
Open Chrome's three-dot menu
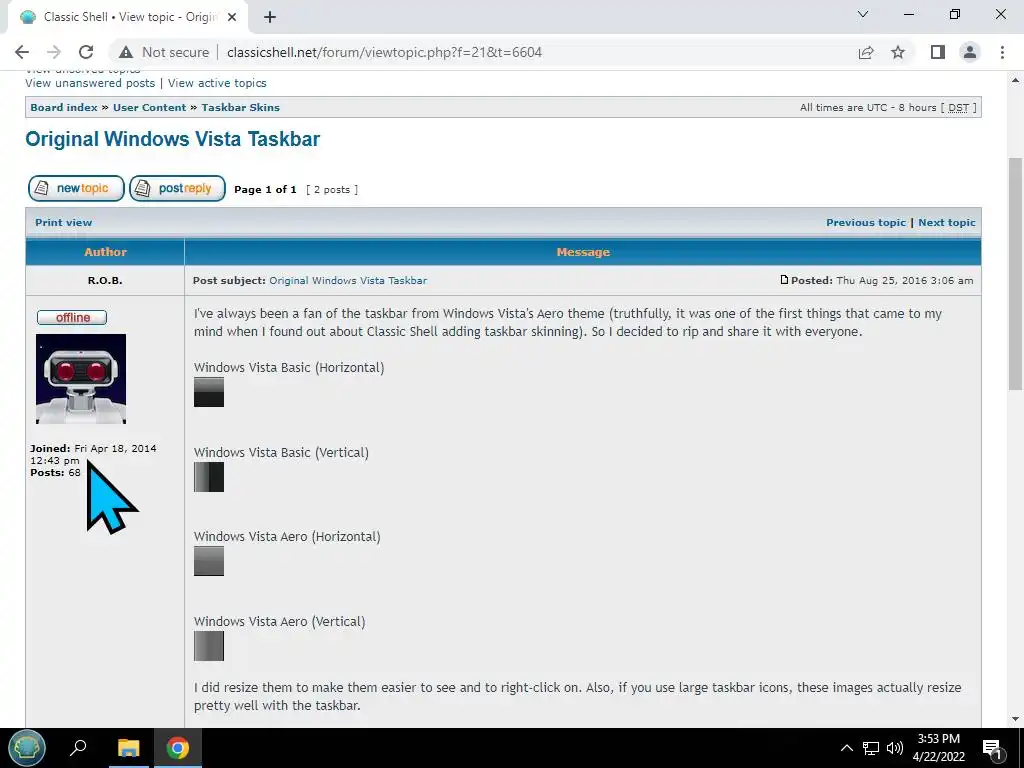[1002, 52]
